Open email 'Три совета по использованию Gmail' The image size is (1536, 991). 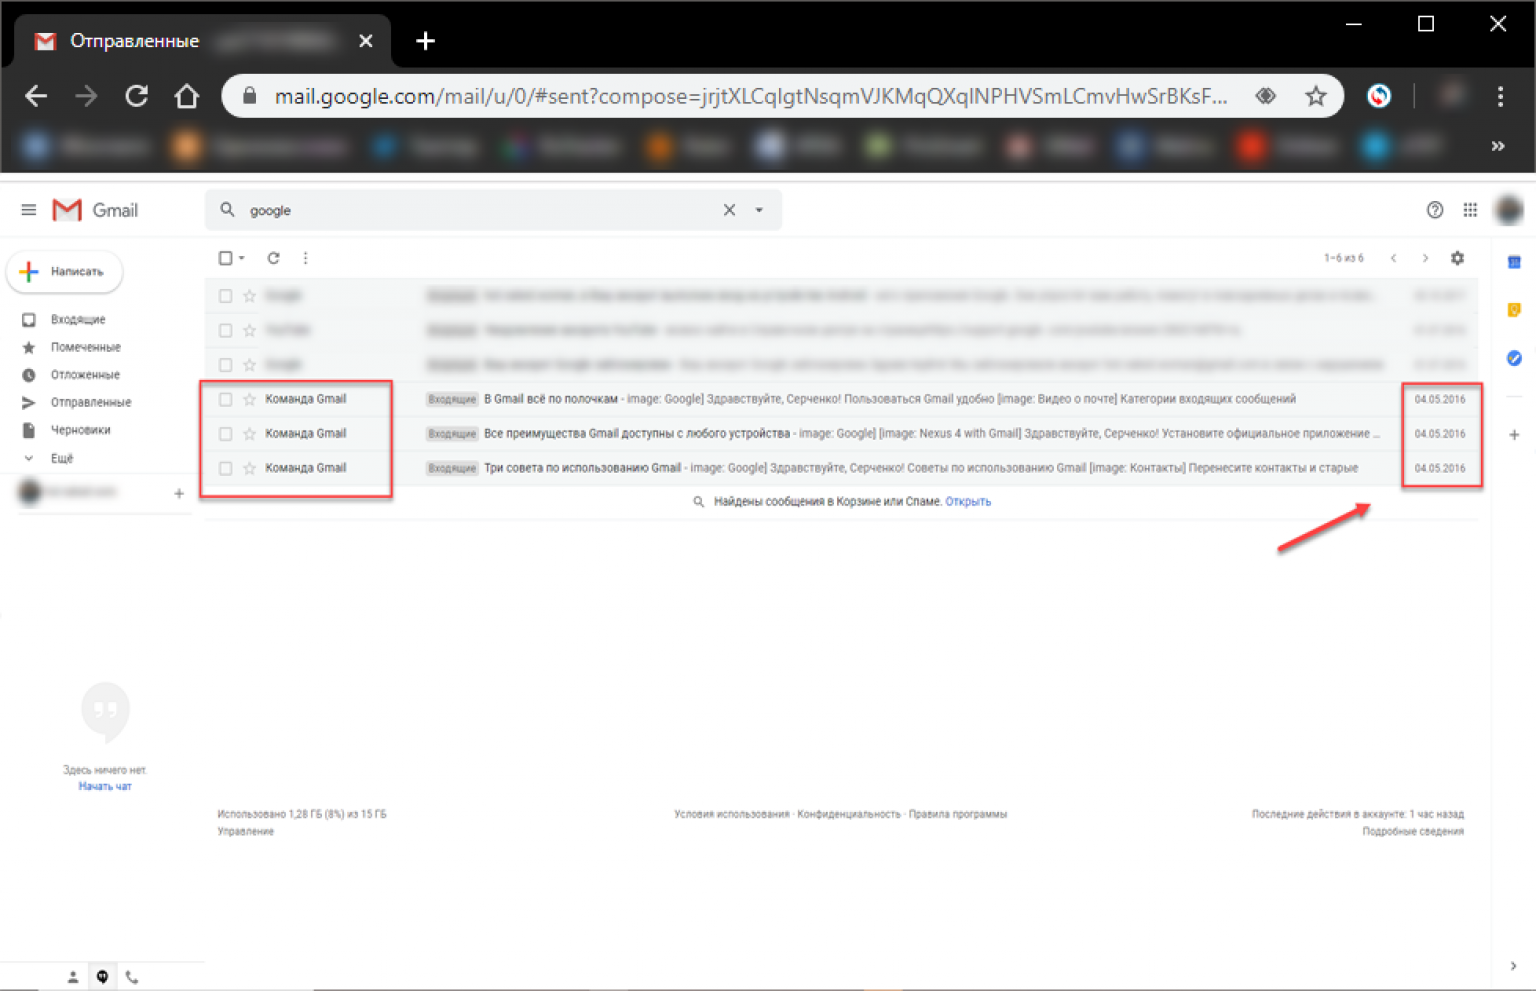point(842,468)
